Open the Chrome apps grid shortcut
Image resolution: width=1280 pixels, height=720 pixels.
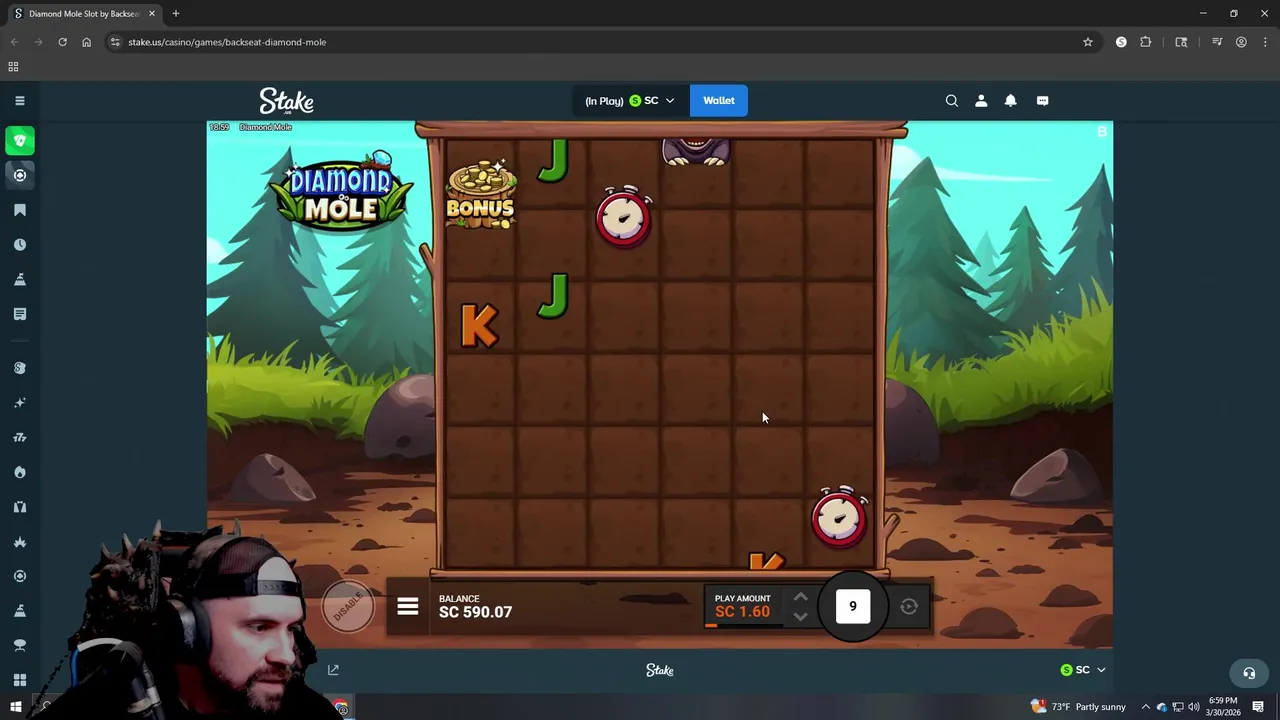13,67
